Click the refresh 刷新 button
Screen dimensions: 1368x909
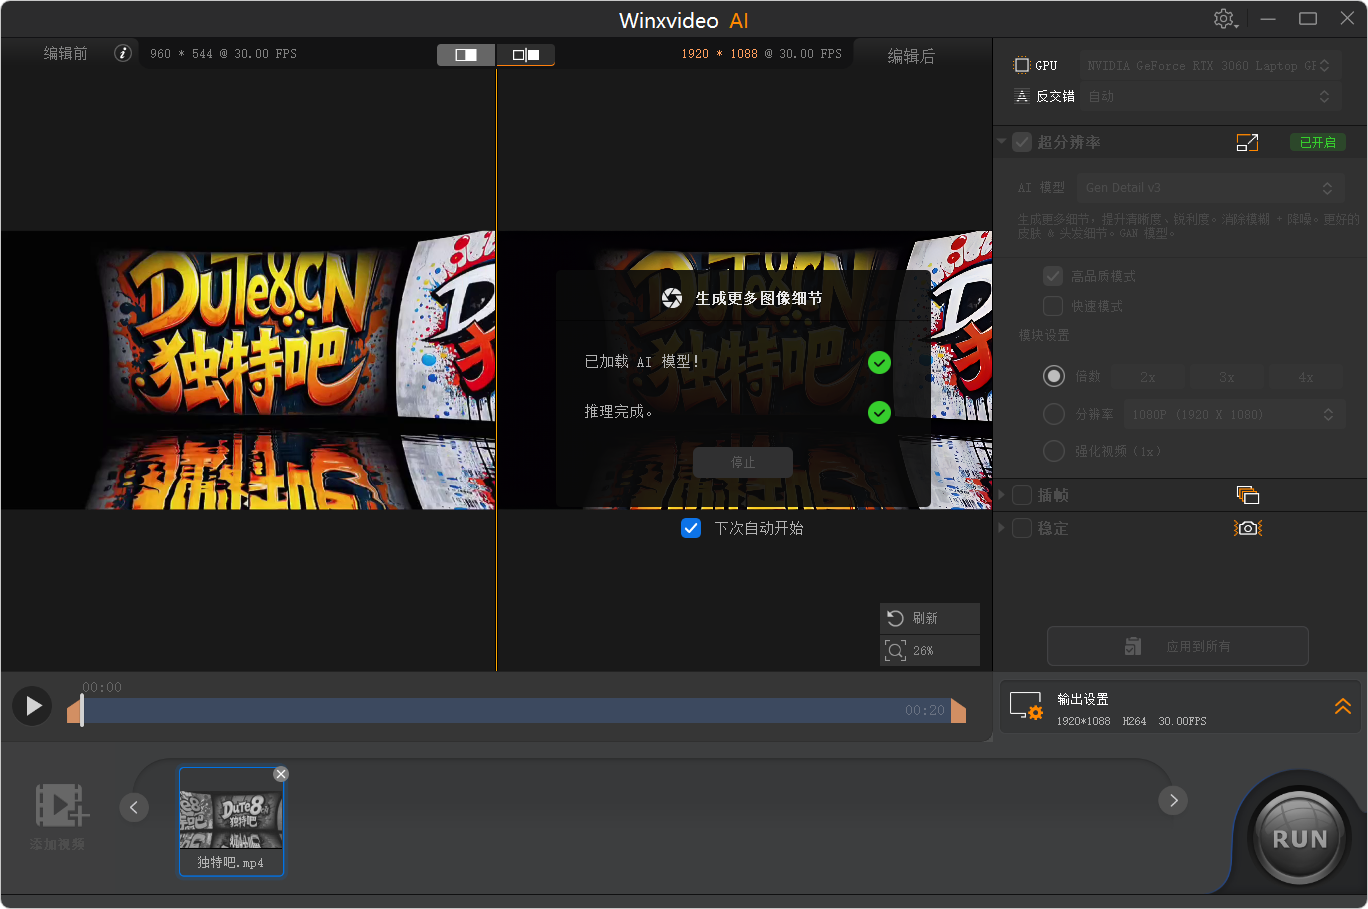(930, 618)
